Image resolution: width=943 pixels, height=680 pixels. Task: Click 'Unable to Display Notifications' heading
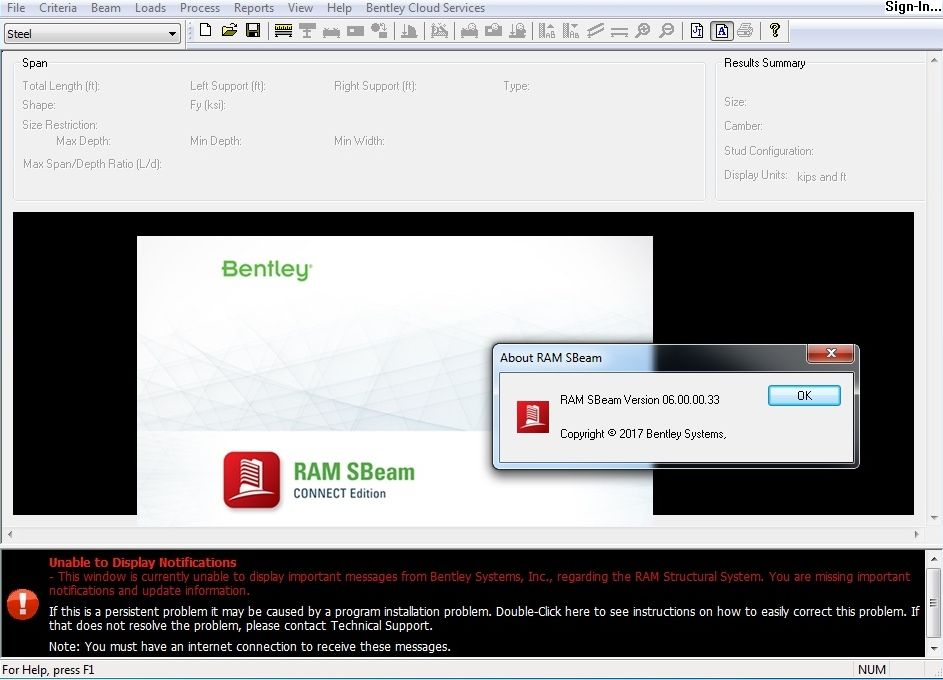point(143,563)
